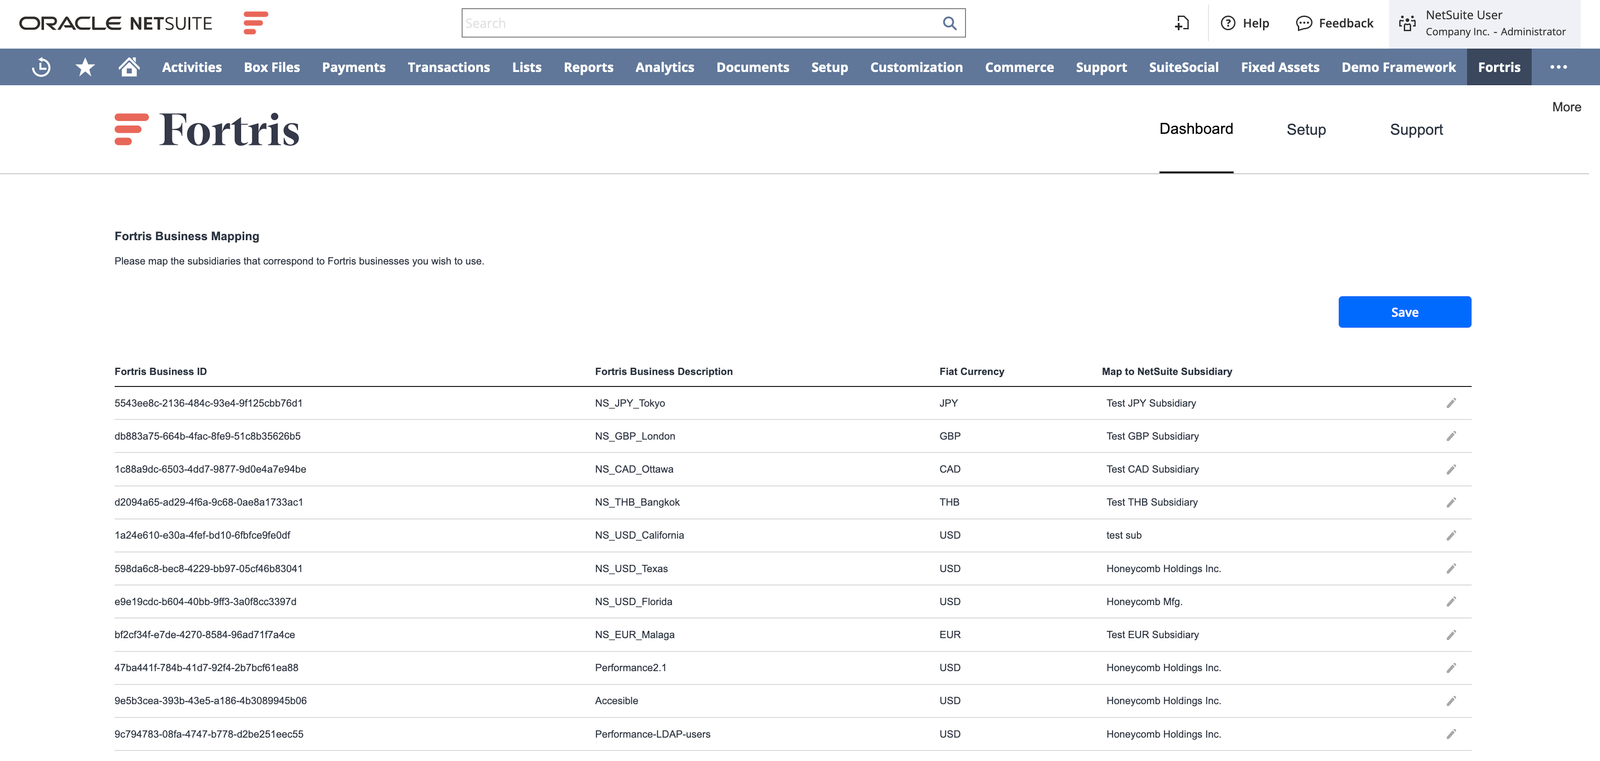Image resolution: width=1600 pixels, height=761 pixels.
Task: Save the business mapping
Action: pos(1405,312)
